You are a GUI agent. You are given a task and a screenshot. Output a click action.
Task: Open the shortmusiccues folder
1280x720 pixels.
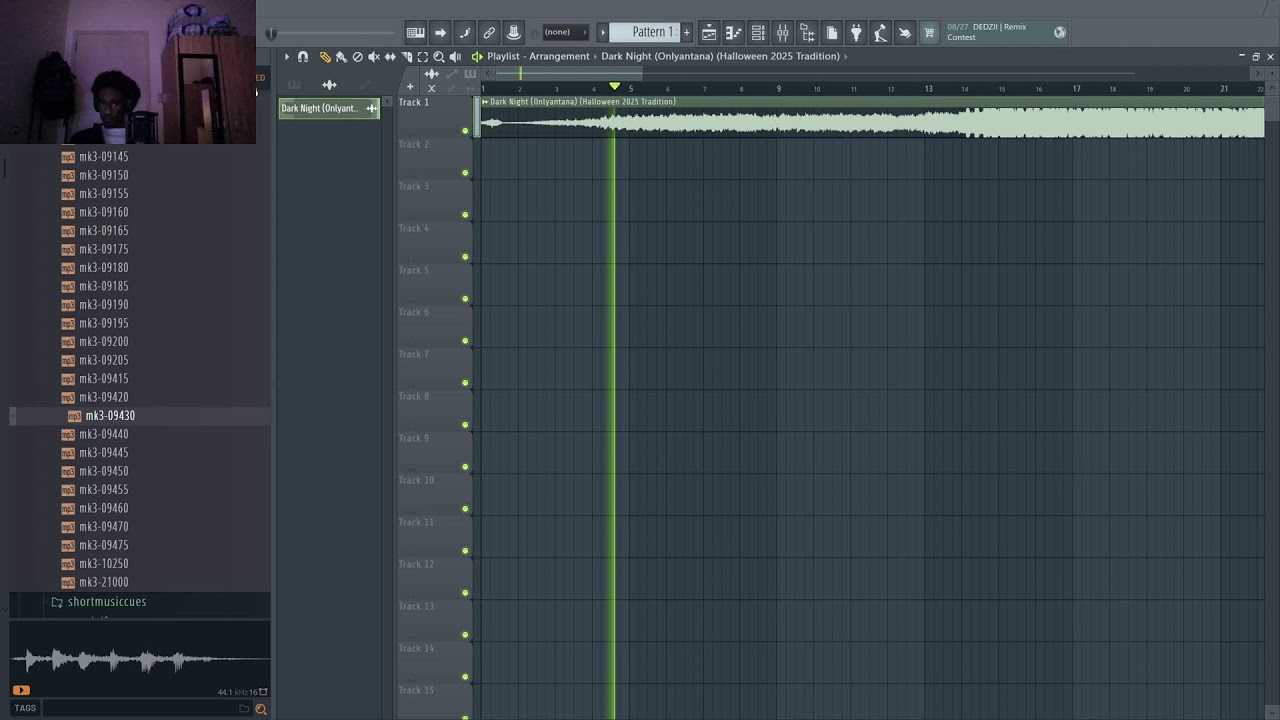[107, 602]
